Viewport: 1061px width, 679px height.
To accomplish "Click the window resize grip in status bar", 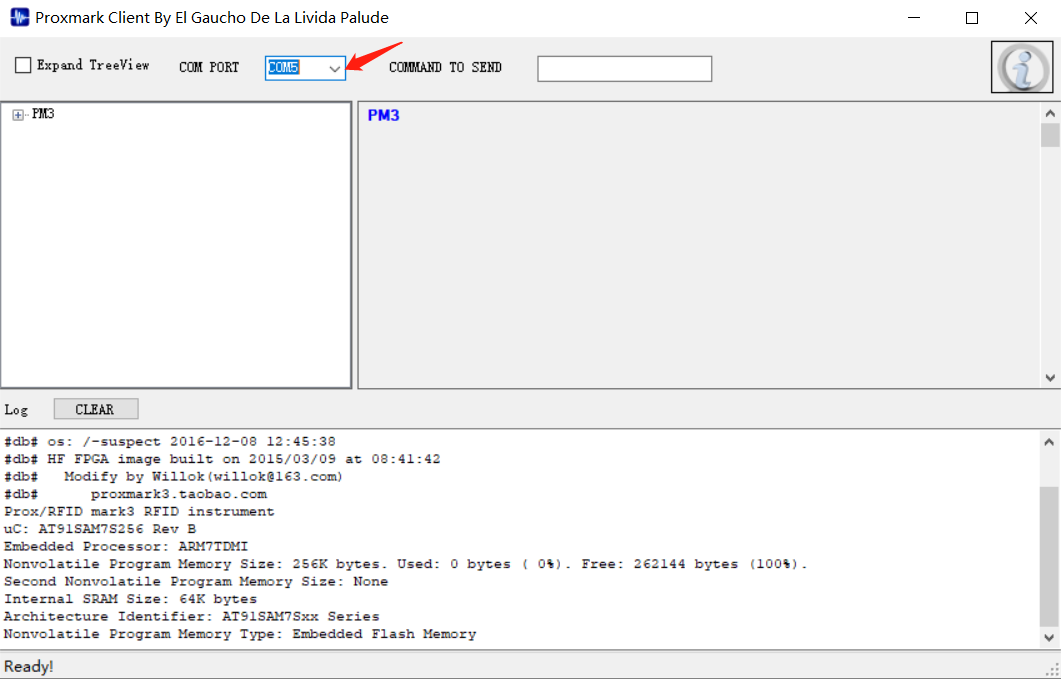I will point(1054,670).
